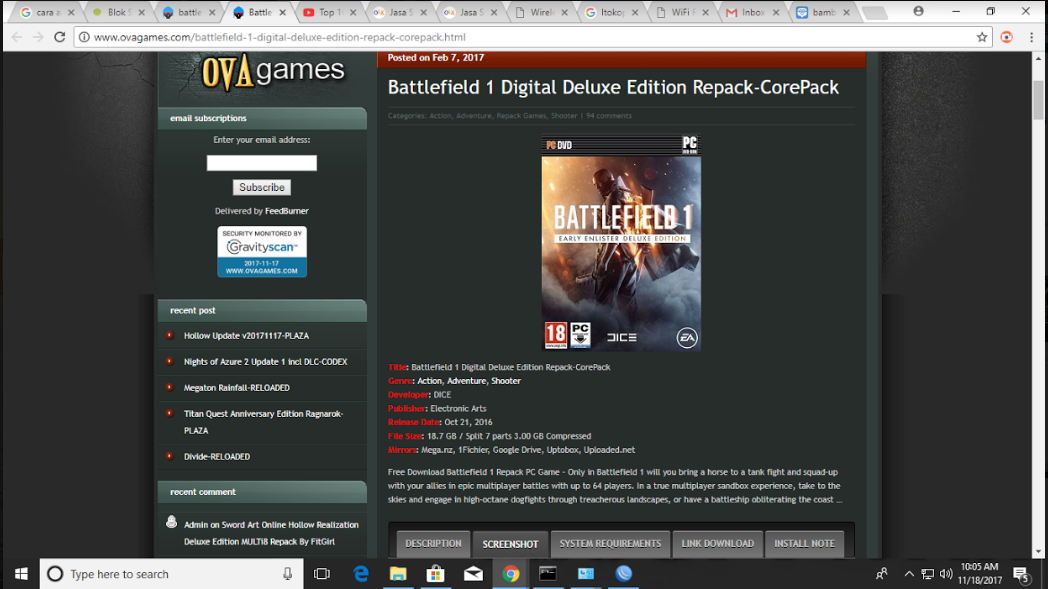The width and height of the screenshot is (1048, 589).
Task: Open 'Divide-RELOADED' post
Action: 217,457
